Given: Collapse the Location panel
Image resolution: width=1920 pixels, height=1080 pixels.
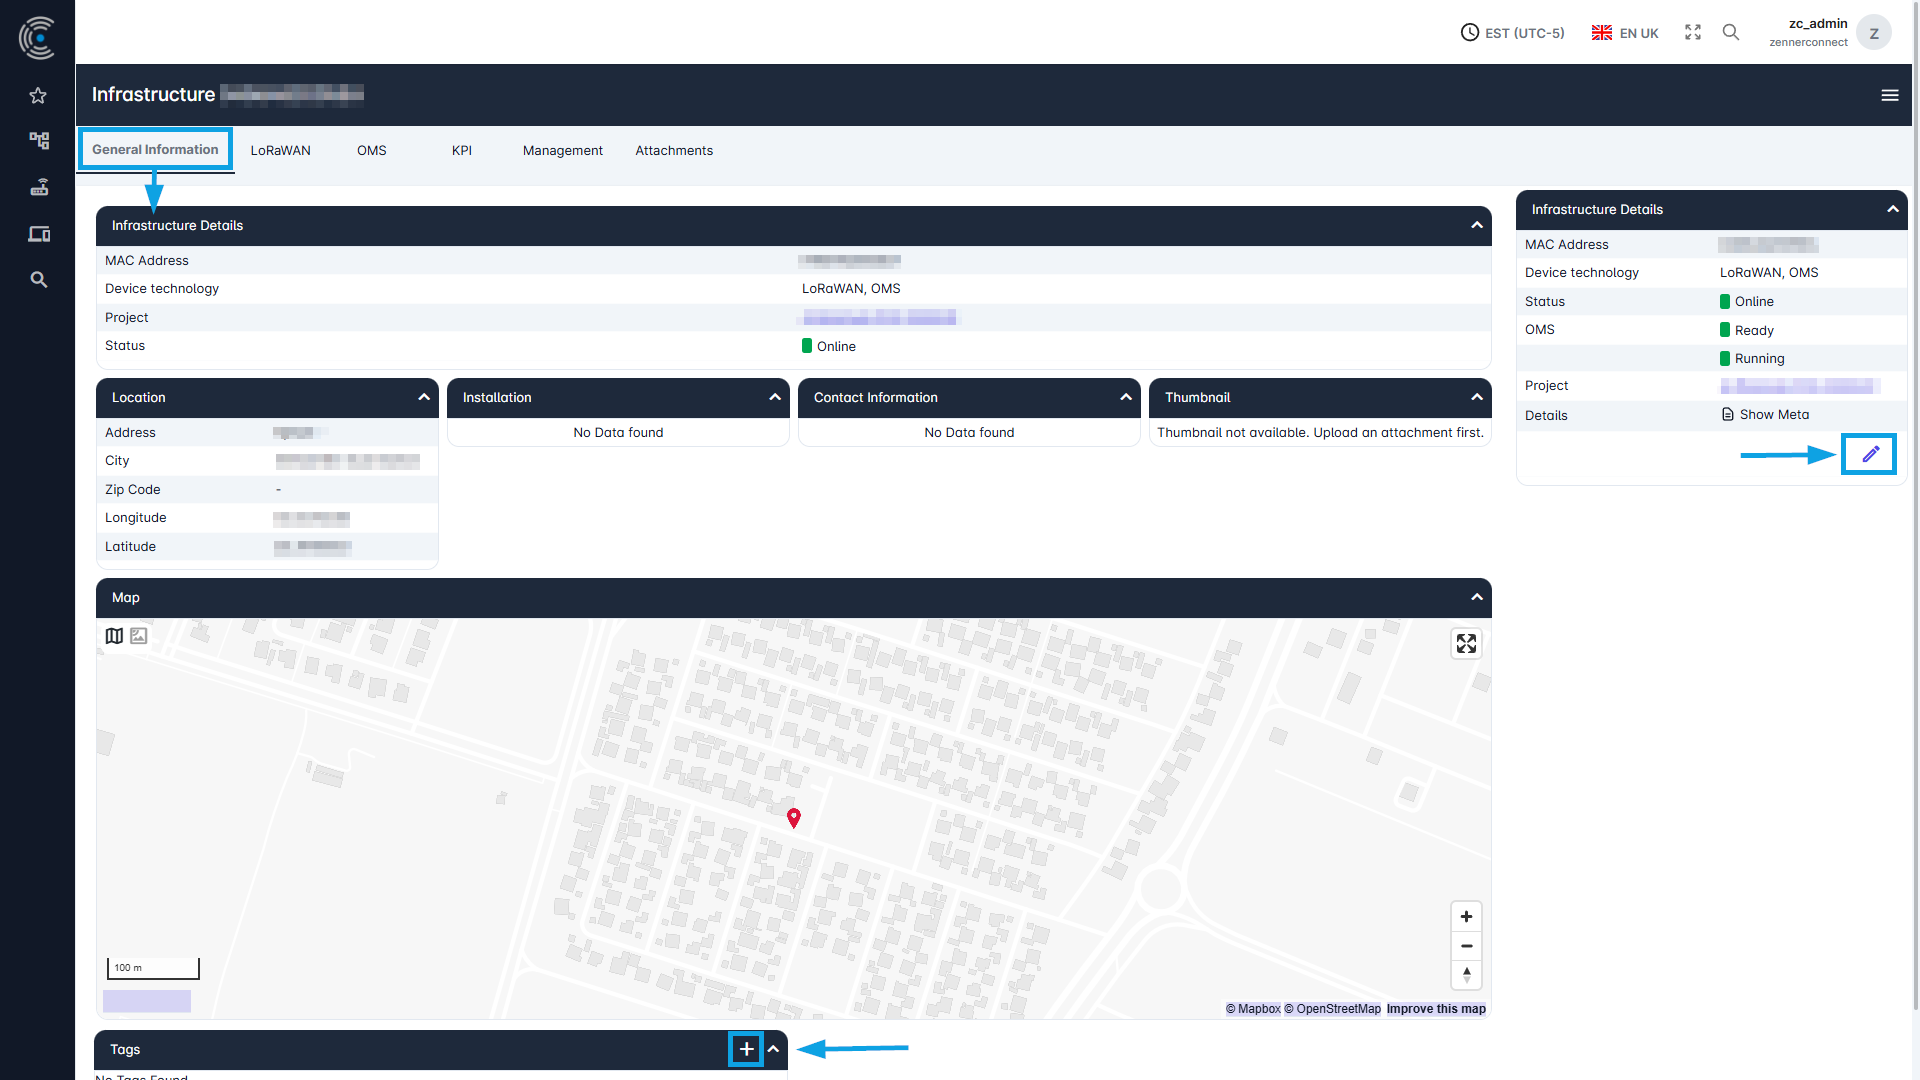Looking at the screenshot, I should [424, 397].
